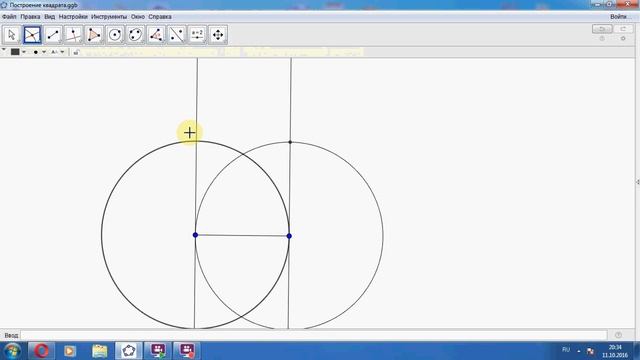This screenshot has width=640, height=360.
Task: Open screen recorder icon with red dot
Action: click(187, 351)
